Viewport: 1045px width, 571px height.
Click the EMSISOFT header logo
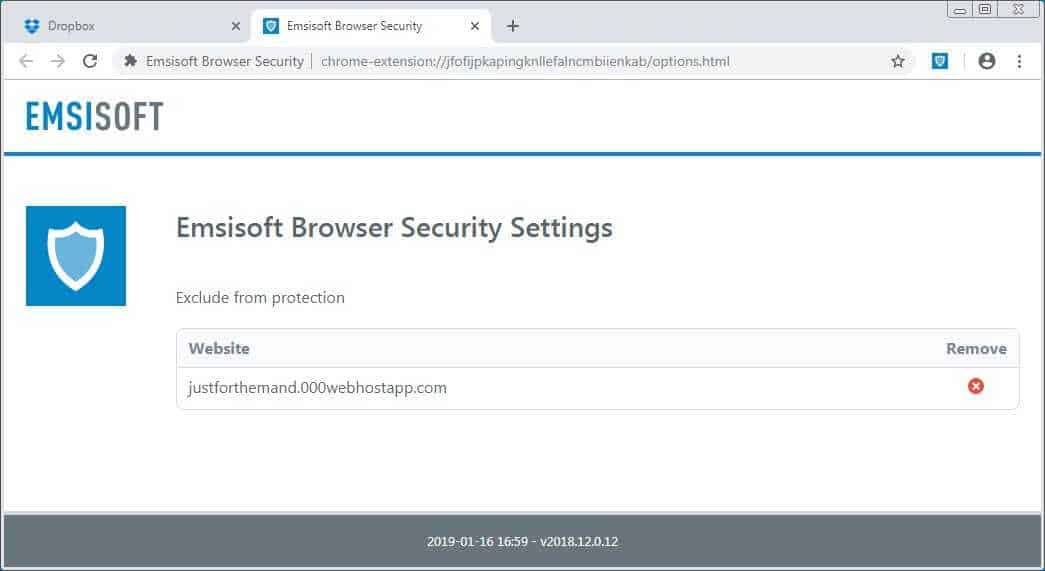94,117
